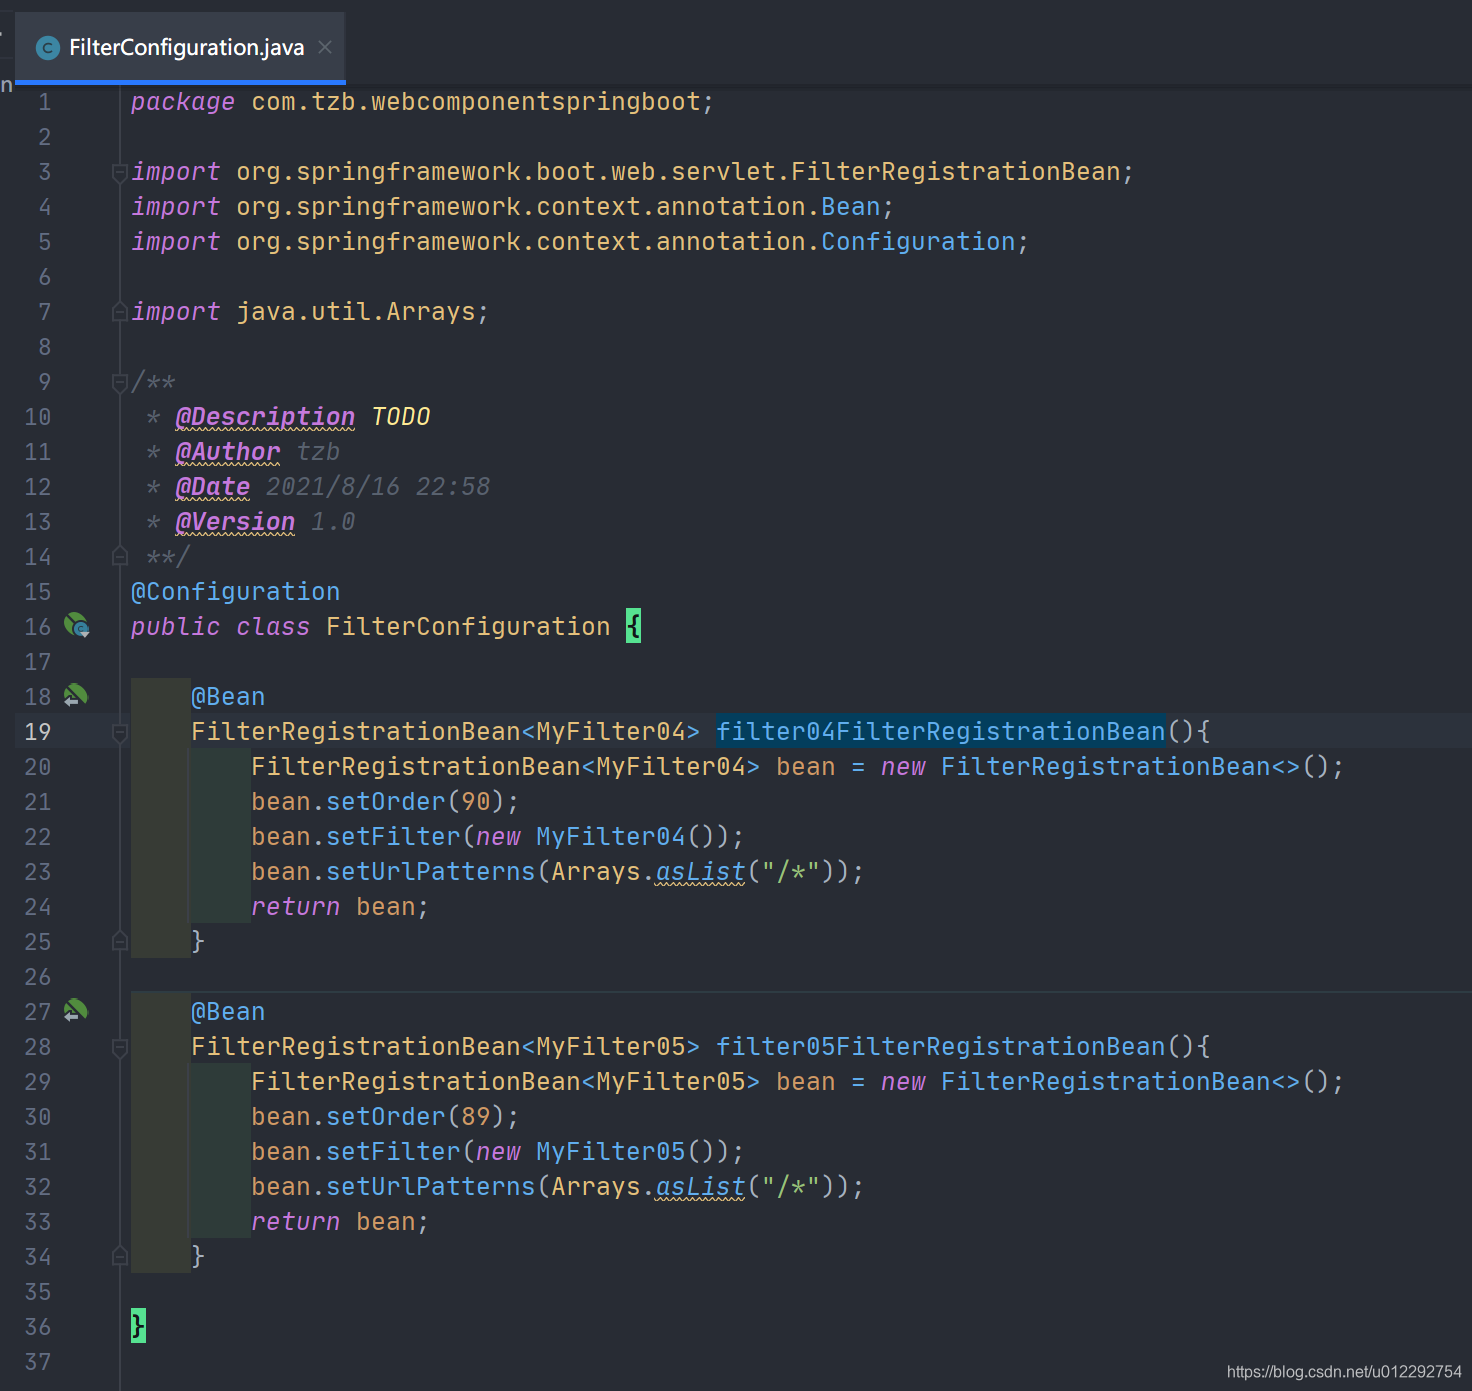This screenshot has width=1472, height=1391.
Task: Click the method end fold marker on line 25
Action: (120, 941)
